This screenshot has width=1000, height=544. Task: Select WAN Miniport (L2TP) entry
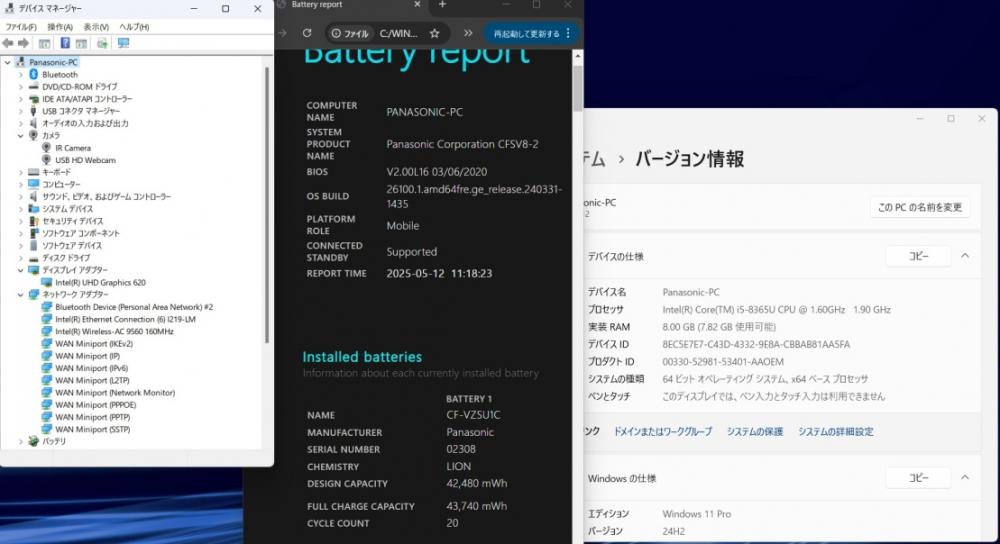tap(92, 381)
